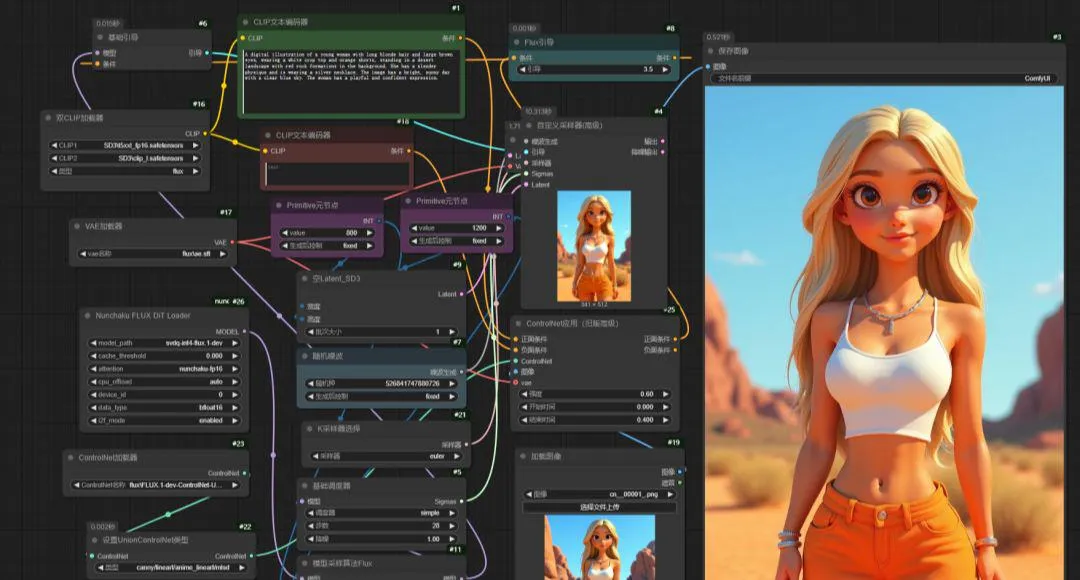Click 正面条件 output socket on ControlNet应用 node

point(675,339)
